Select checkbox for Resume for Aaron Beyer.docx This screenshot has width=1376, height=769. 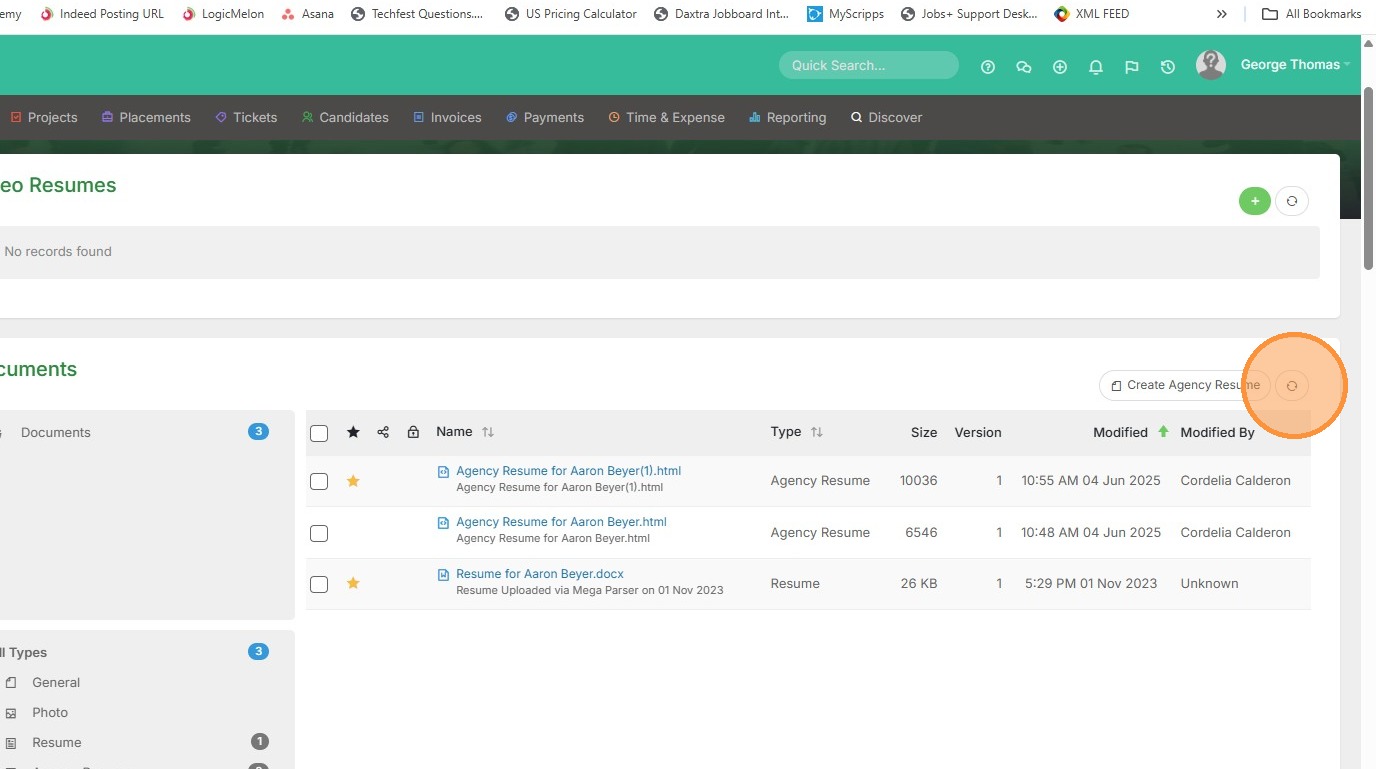click(x=319, y=584)
